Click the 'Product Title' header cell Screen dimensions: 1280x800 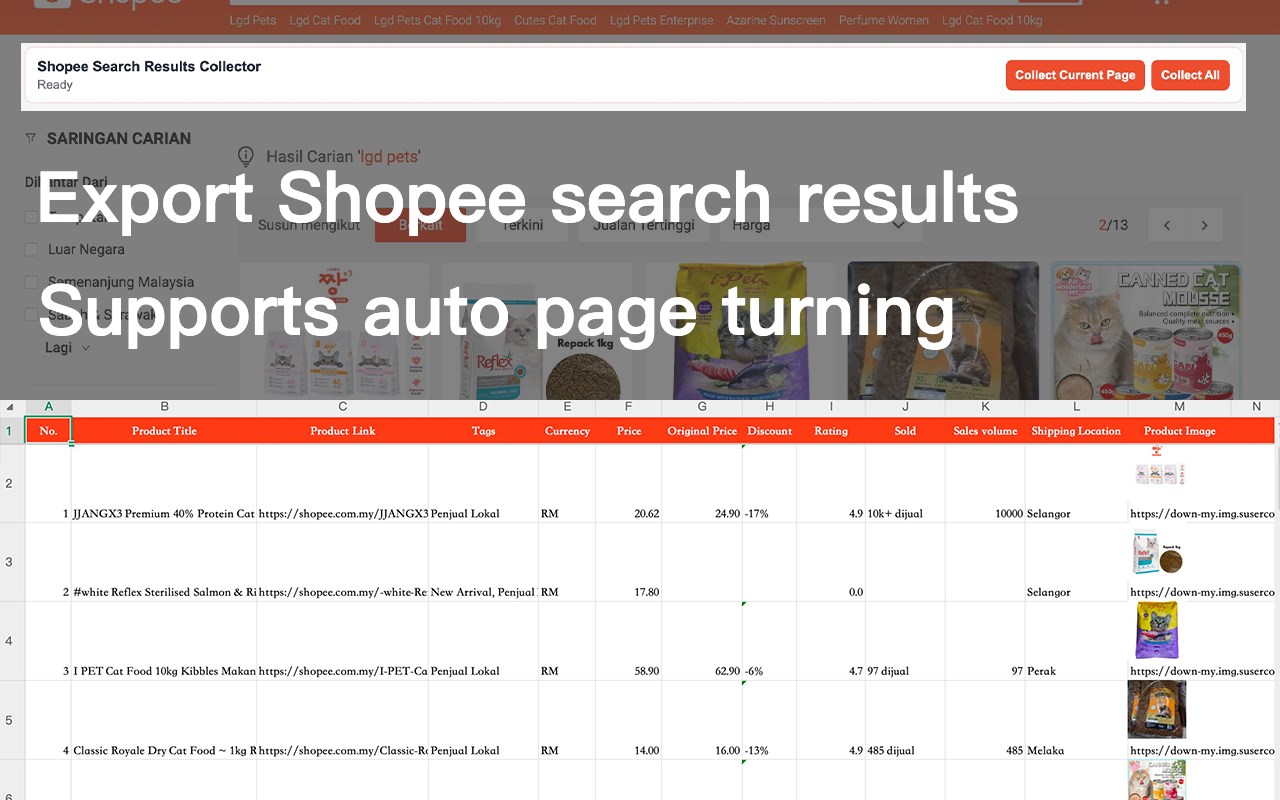coord(164,431)
